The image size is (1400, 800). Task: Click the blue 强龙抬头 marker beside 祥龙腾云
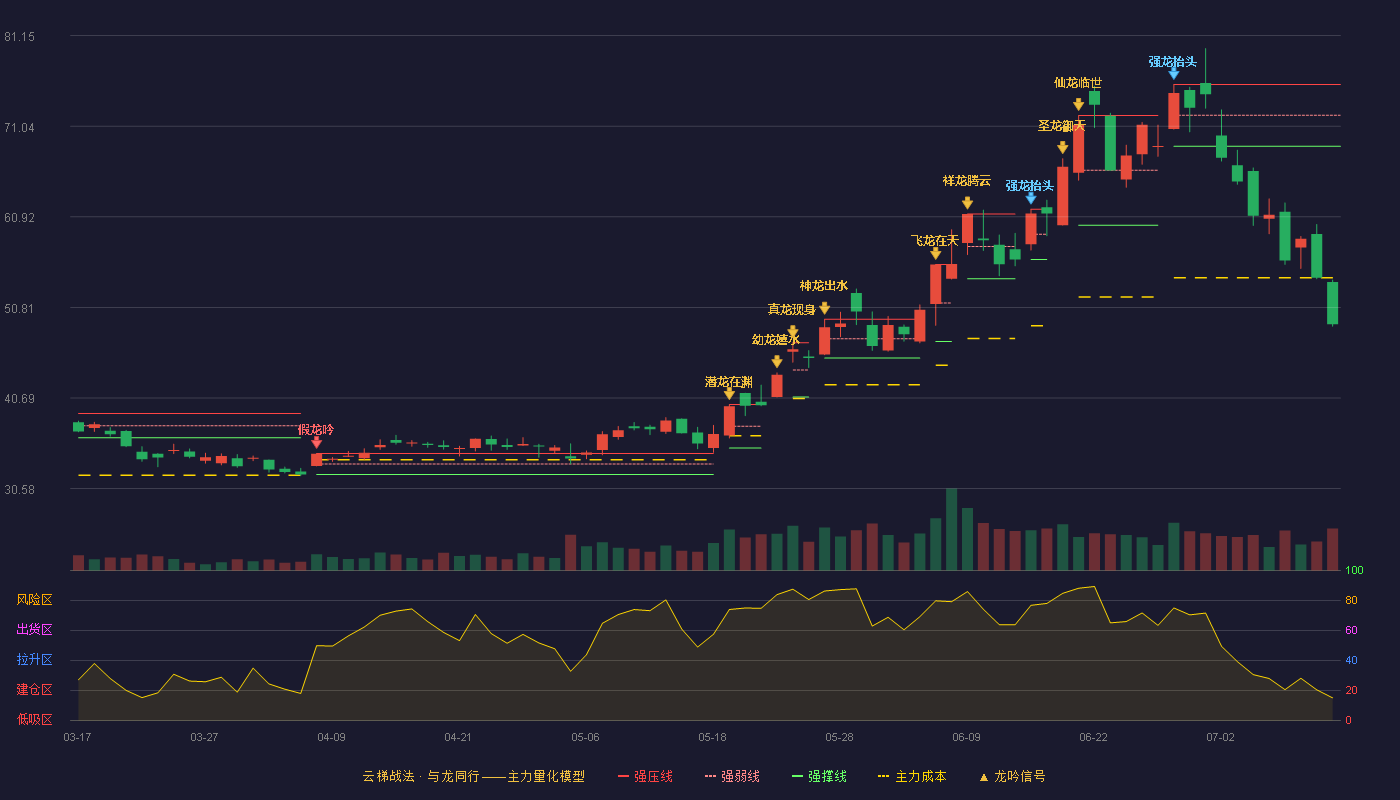pos(1030,199)
